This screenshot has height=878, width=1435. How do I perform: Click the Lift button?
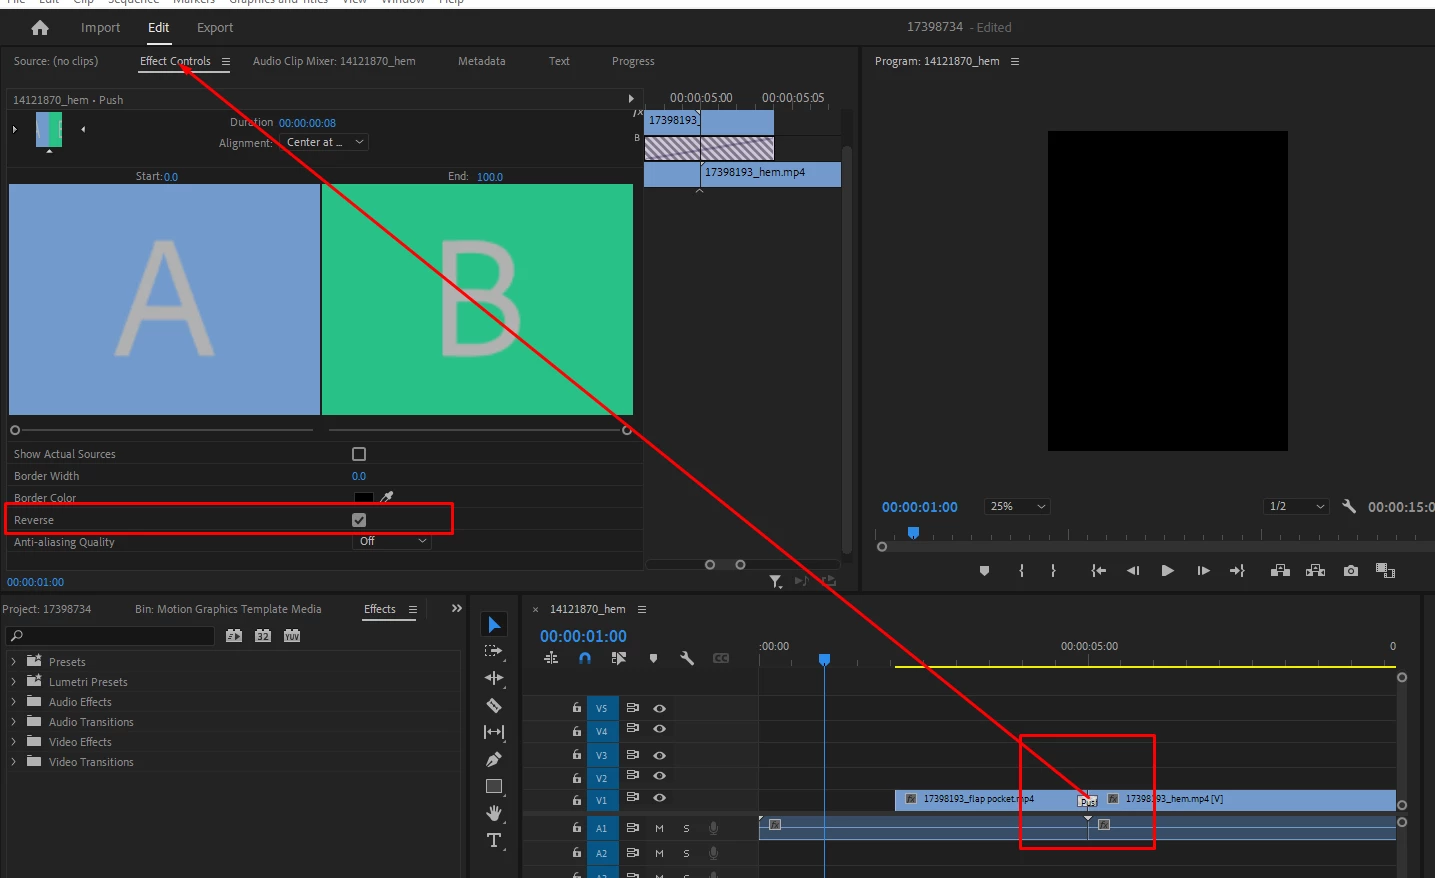(x=1280, y=570)
